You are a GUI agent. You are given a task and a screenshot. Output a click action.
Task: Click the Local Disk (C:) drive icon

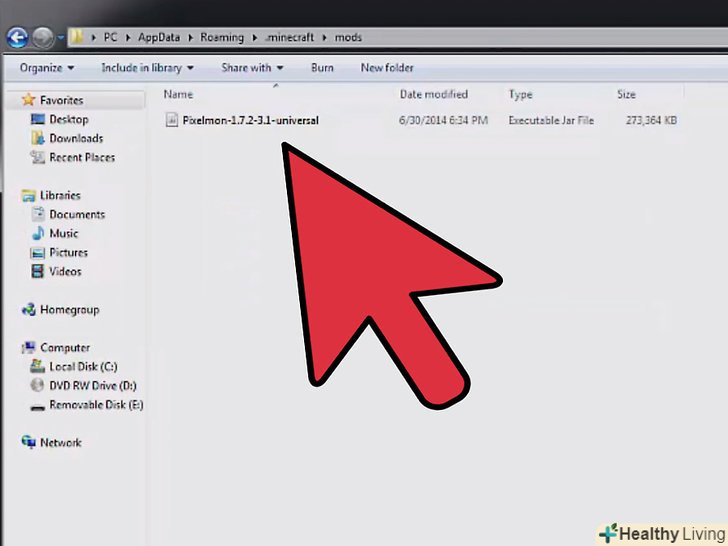click(38, 366)
